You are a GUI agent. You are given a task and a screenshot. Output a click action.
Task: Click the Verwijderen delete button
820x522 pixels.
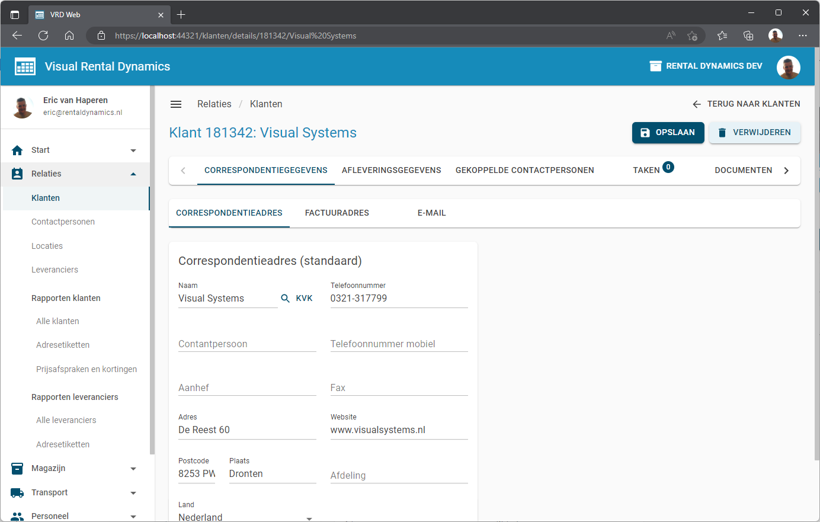[x=755, y=132]
